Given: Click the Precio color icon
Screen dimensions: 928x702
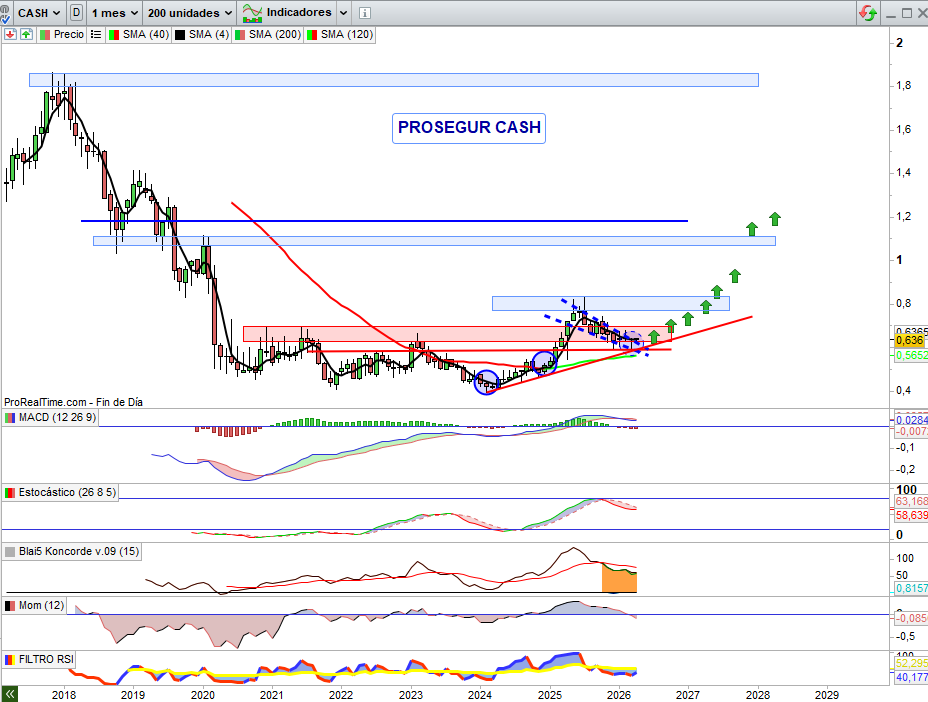Looking at the screenshot, I should click(45, 34).
